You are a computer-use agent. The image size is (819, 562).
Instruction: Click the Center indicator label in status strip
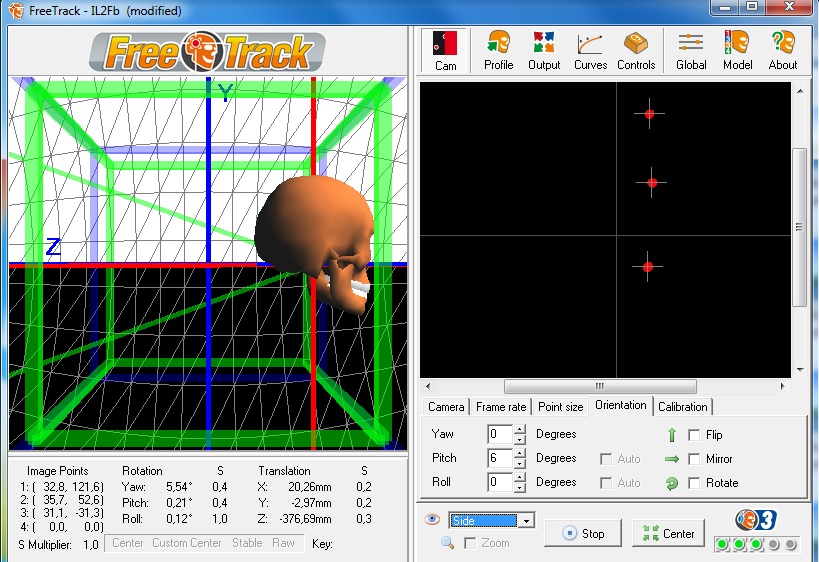pos(127,543)
